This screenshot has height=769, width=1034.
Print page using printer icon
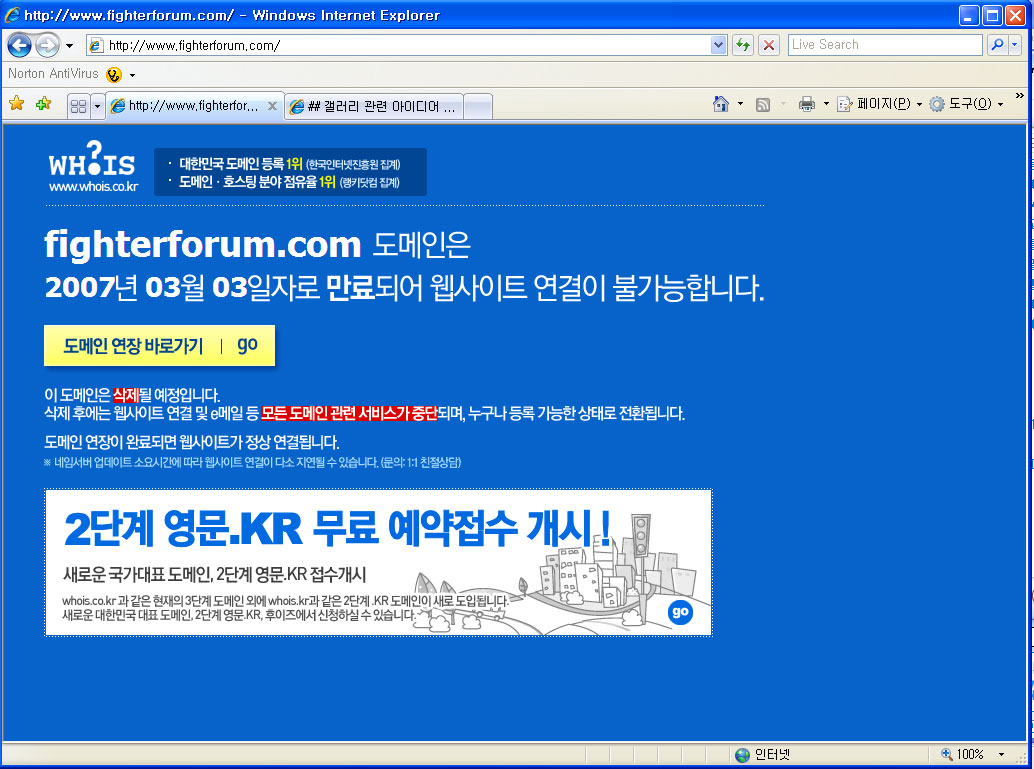pyautogui.click(x=806, y=104)
